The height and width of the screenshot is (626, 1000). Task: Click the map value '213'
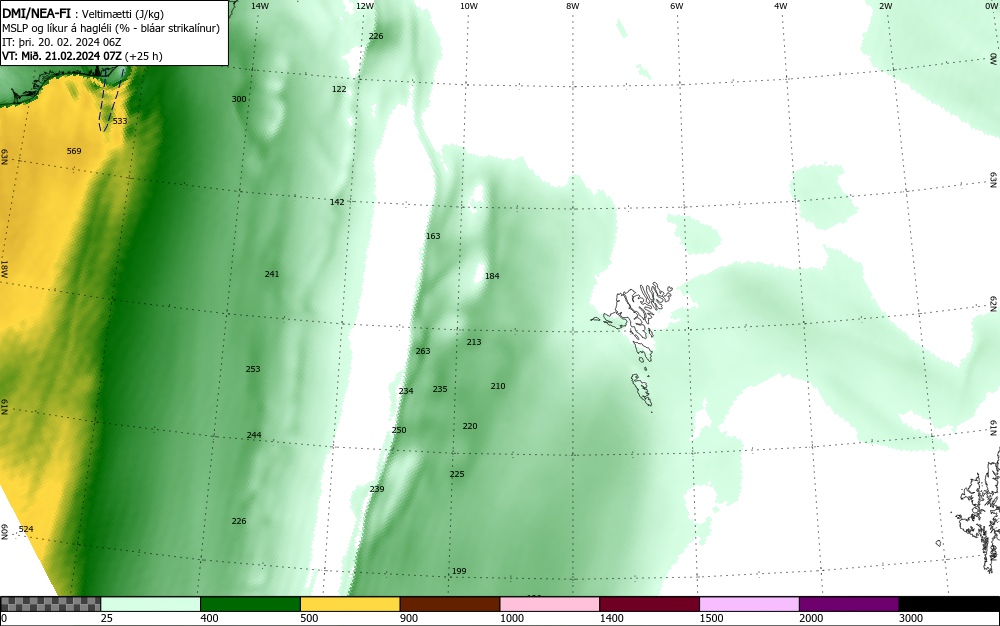click(474, 342)
